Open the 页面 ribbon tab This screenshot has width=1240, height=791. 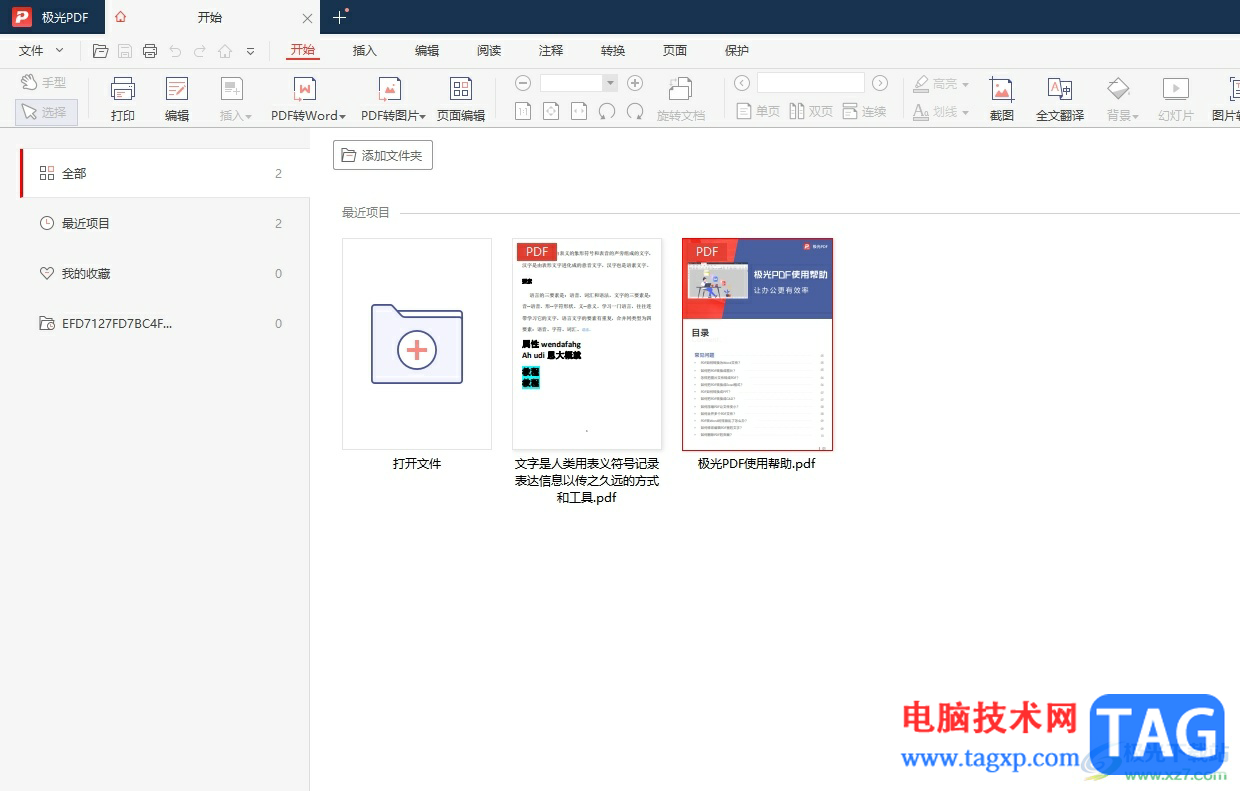675,50
